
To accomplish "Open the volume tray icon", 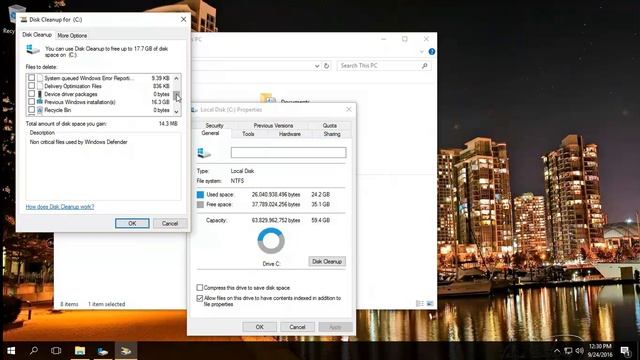I will [x=579, y=351].
